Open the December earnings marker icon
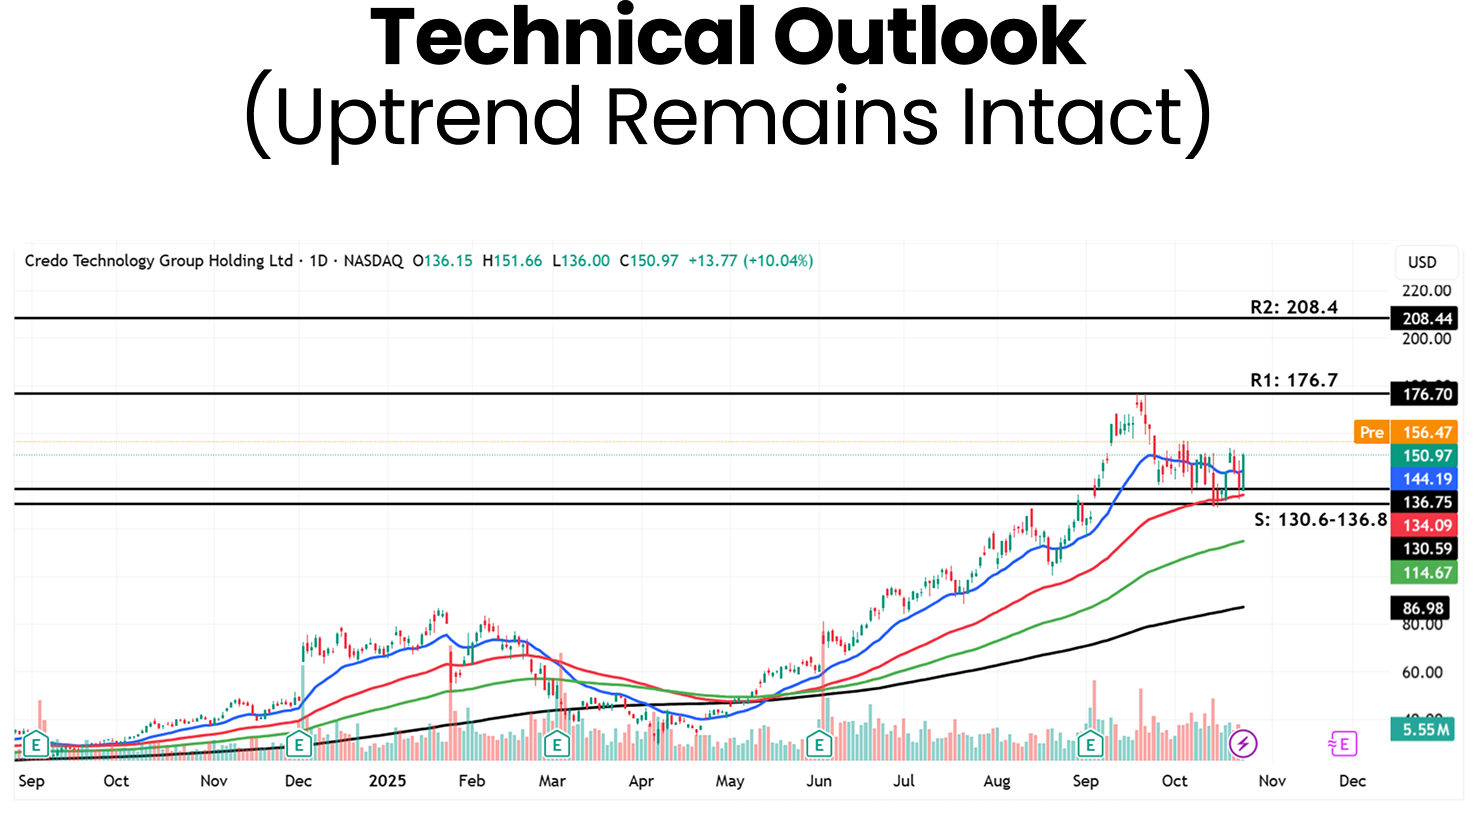The height and width of the screenshot is (821, 1478). (x=299, y=744)
